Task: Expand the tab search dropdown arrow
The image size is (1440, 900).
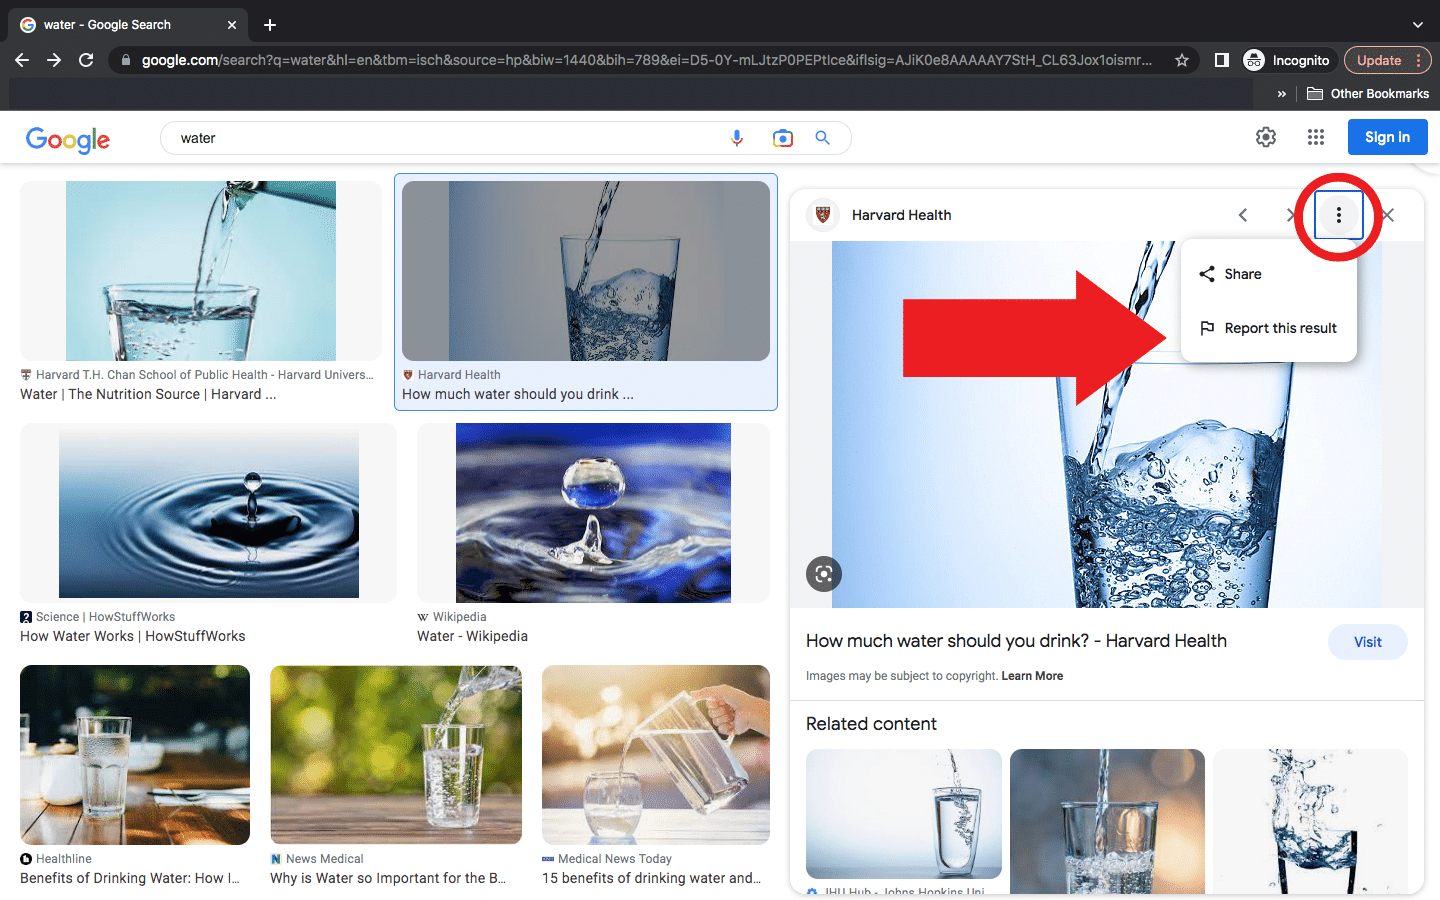Action: (1417, 25)
